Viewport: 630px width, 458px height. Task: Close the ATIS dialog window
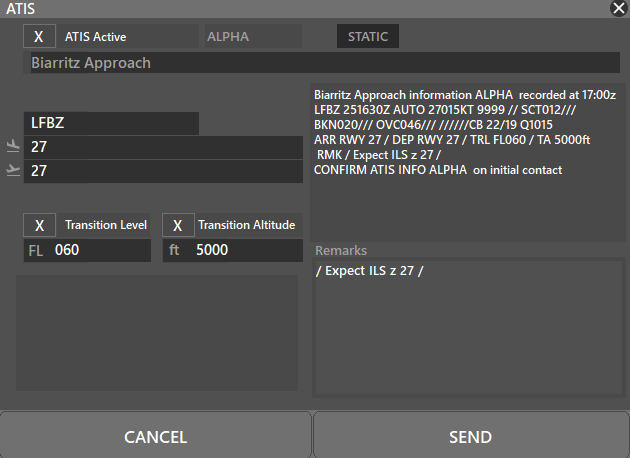point(619,8)
